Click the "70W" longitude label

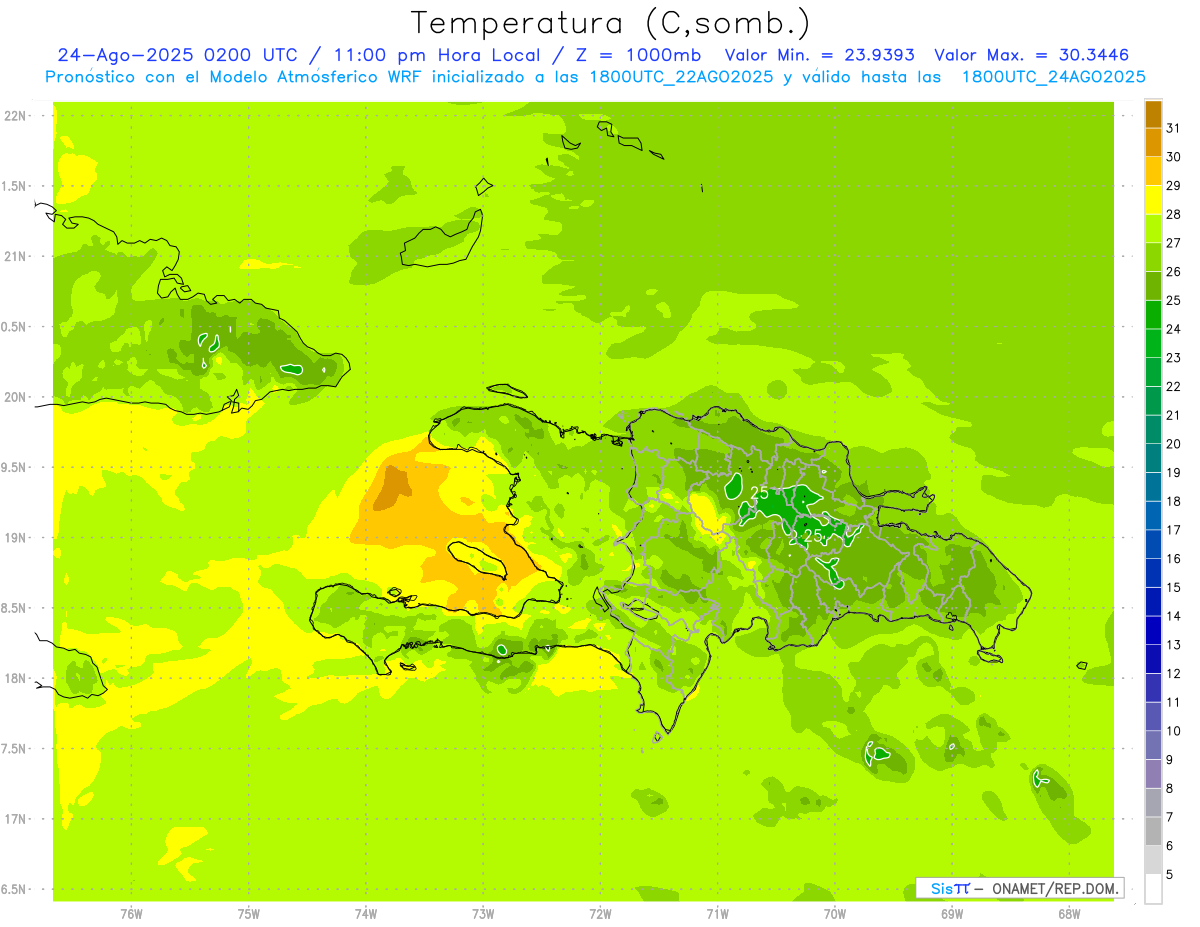point(835,913)
